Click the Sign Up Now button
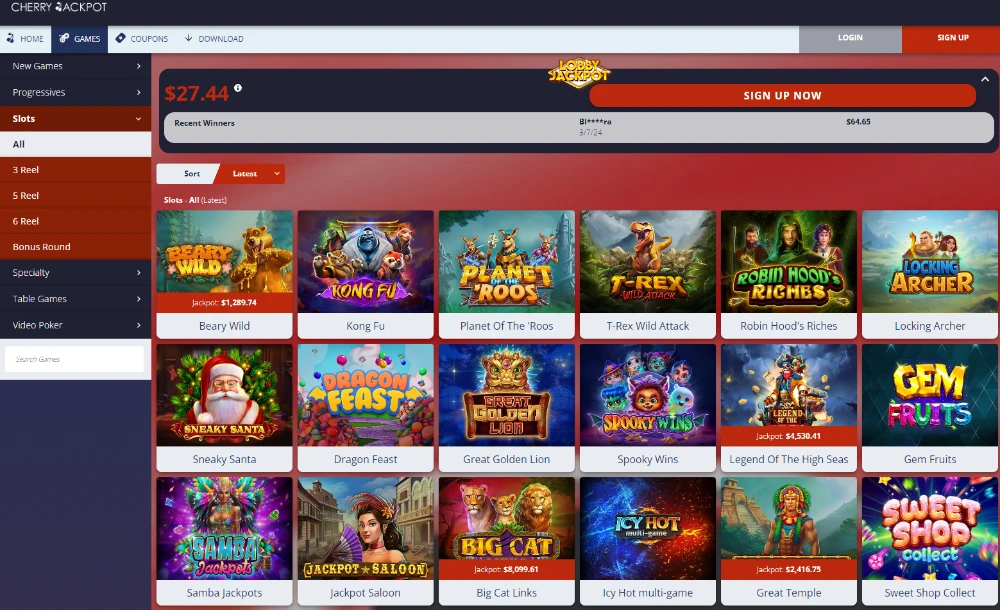Viewport: 1000px width, 610px height. click(x=783, y=96)
